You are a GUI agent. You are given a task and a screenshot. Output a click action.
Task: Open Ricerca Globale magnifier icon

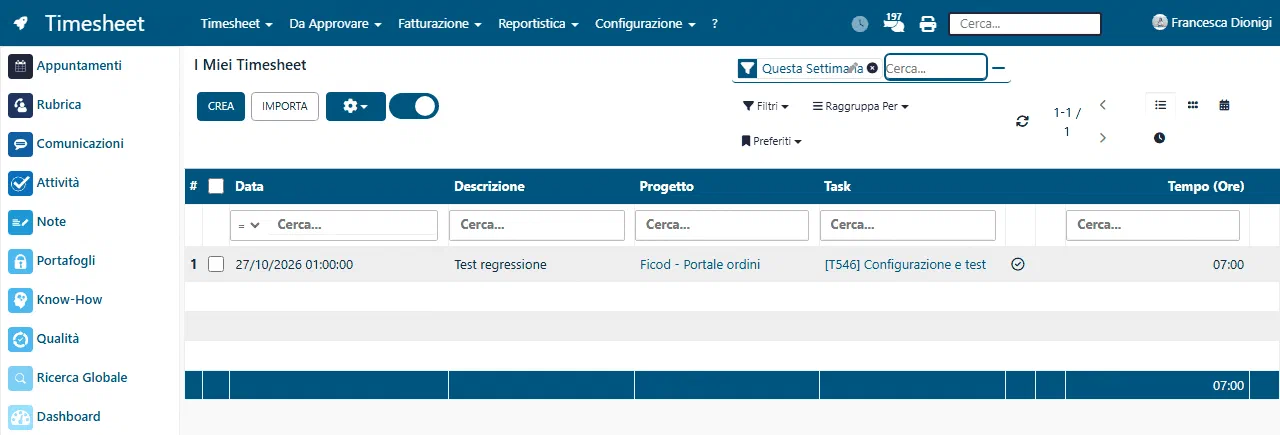pyautogui.click(x=21, y=378)
